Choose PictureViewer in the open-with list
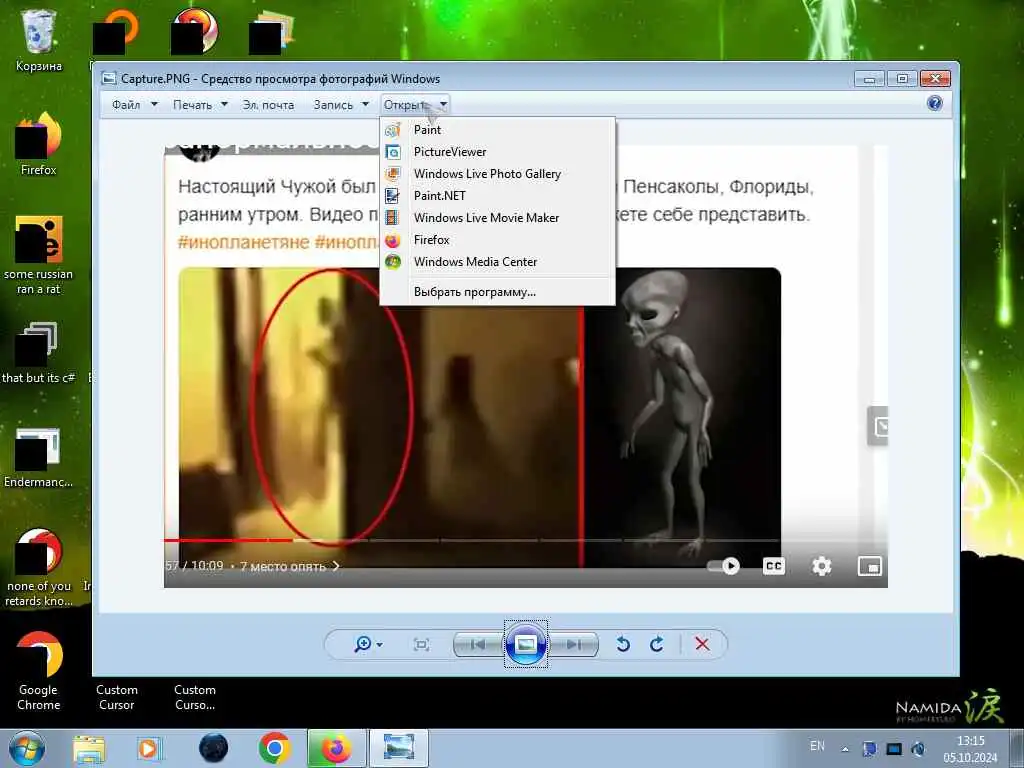1024x768 pixels. click(497, 152)
